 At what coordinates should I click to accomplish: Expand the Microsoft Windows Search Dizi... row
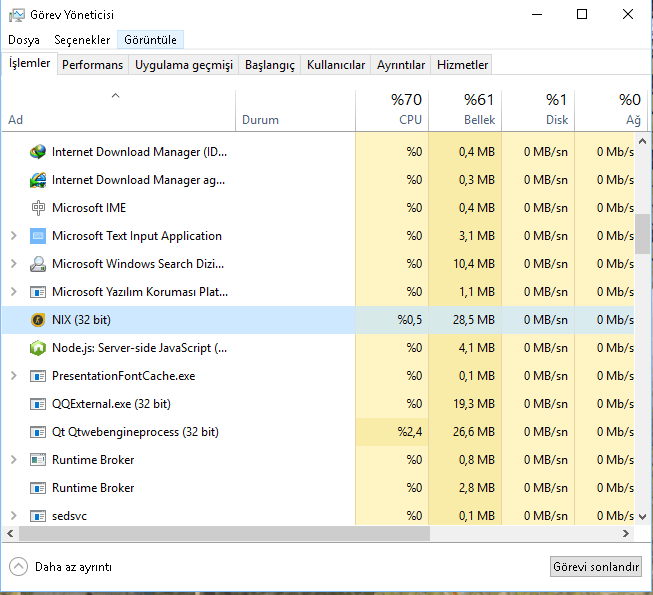pos(14,264)
